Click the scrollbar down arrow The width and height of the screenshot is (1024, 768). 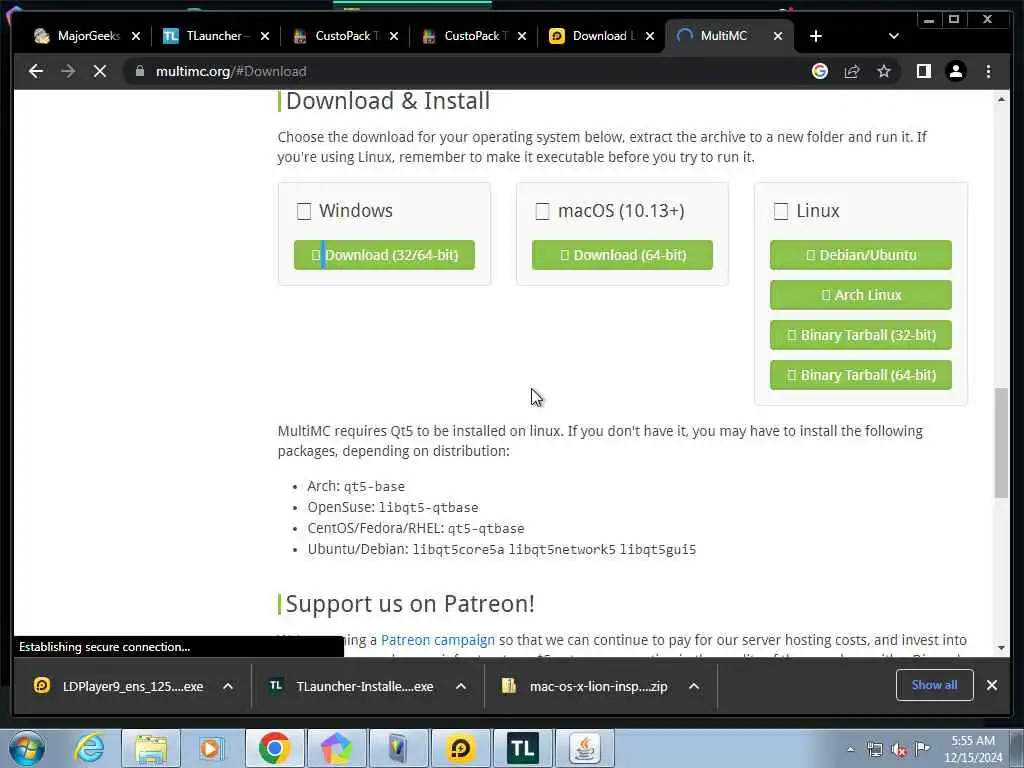coord(1001,648)
